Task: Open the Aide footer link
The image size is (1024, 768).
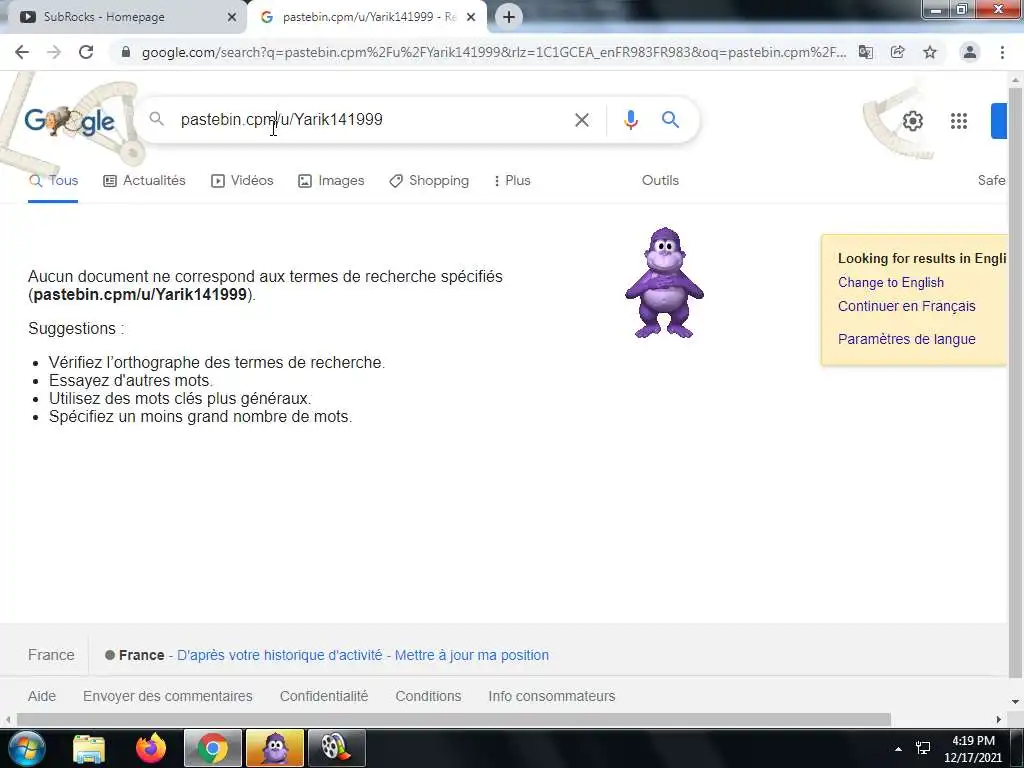Action: (x=42, y=696)
